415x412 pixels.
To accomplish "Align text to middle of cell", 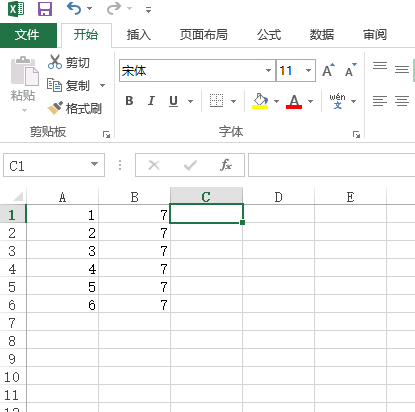I will coord(402,69).
